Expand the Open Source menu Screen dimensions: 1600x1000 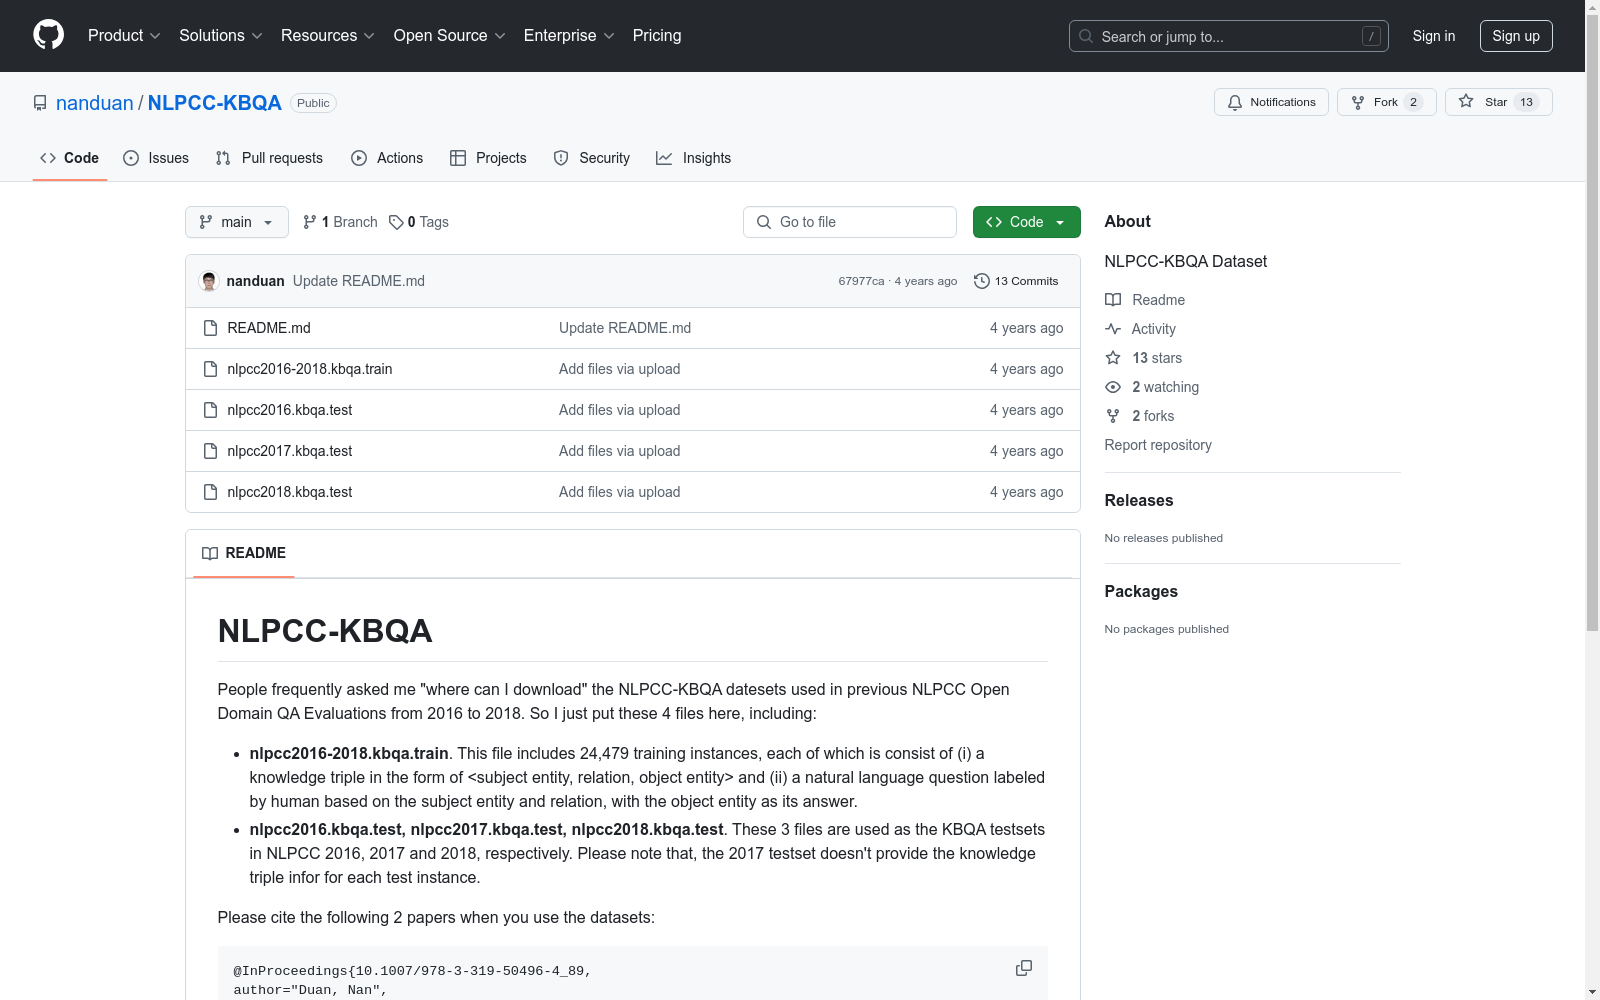click(x=449, y=36)
